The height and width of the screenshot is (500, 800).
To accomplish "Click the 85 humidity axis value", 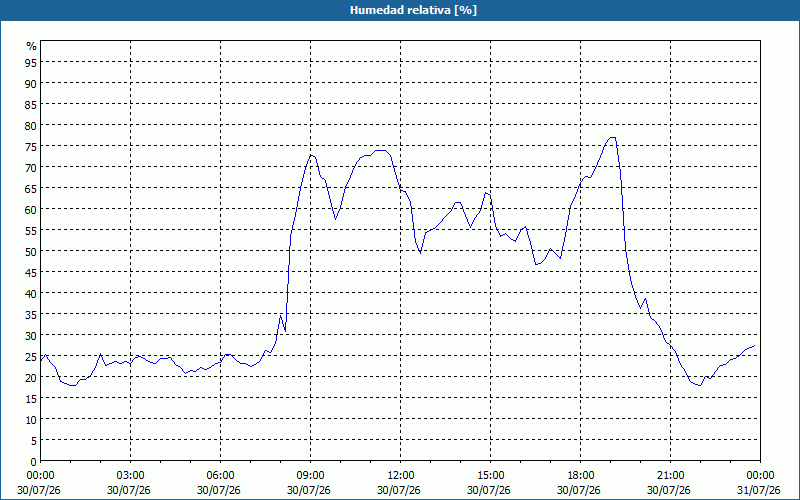I will click(31, 104).
